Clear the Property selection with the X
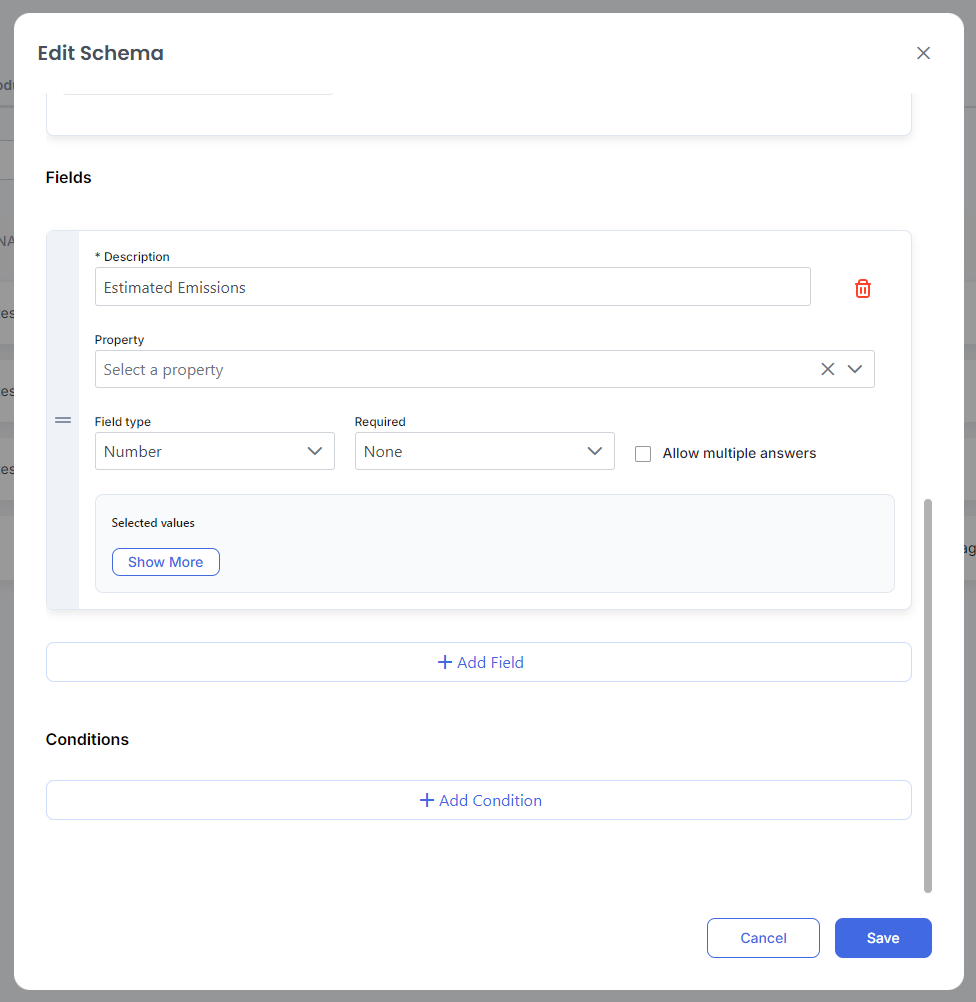This screenshot has height=1002, width=976. tap(827, 369)
